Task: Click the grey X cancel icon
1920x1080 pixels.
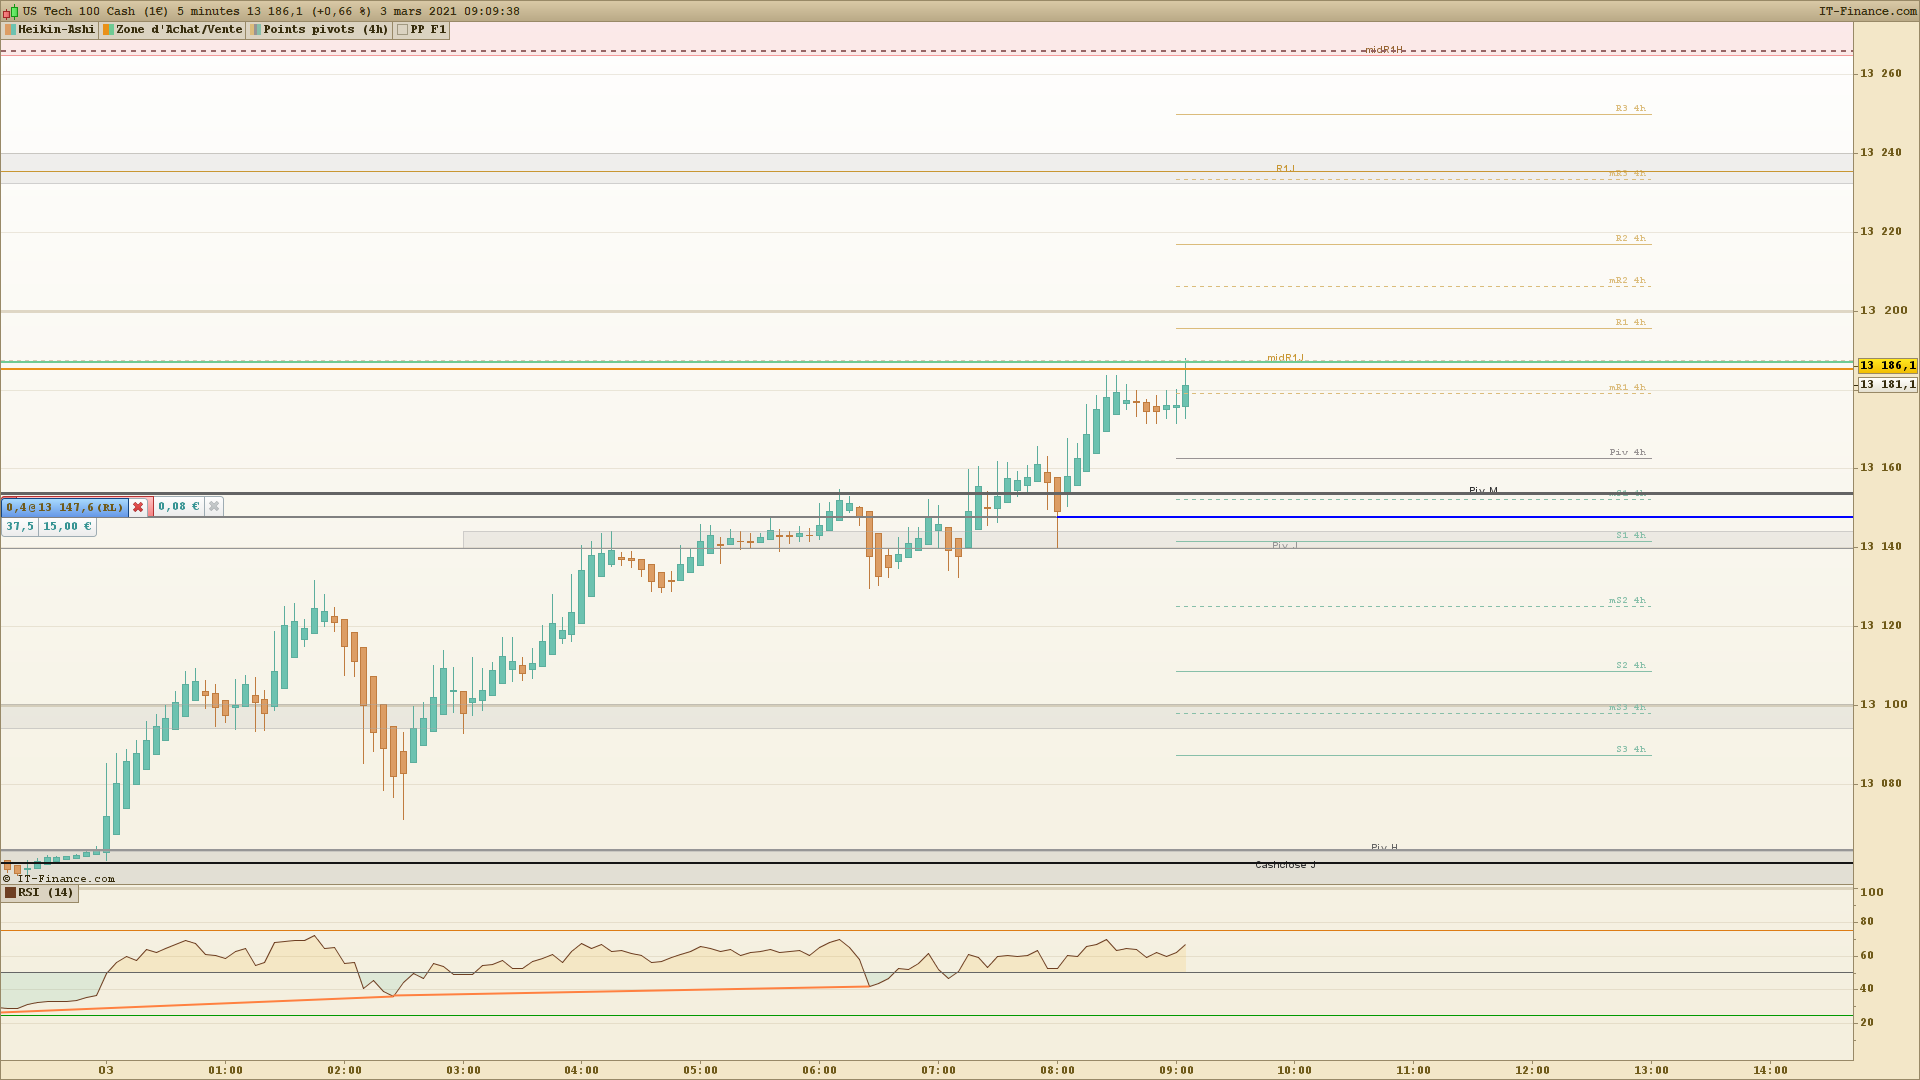Action: (214, 507)
